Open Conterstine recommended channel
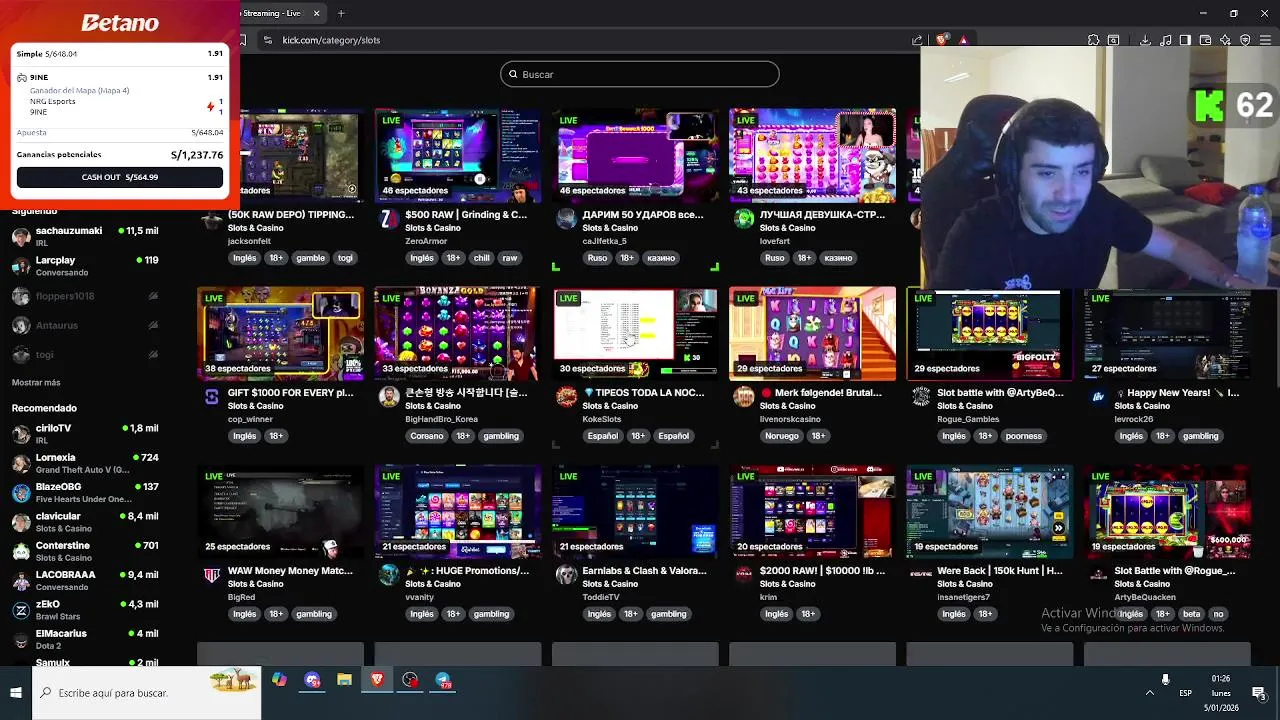This screenshot has width=1280, height=720. pos(85,551)
